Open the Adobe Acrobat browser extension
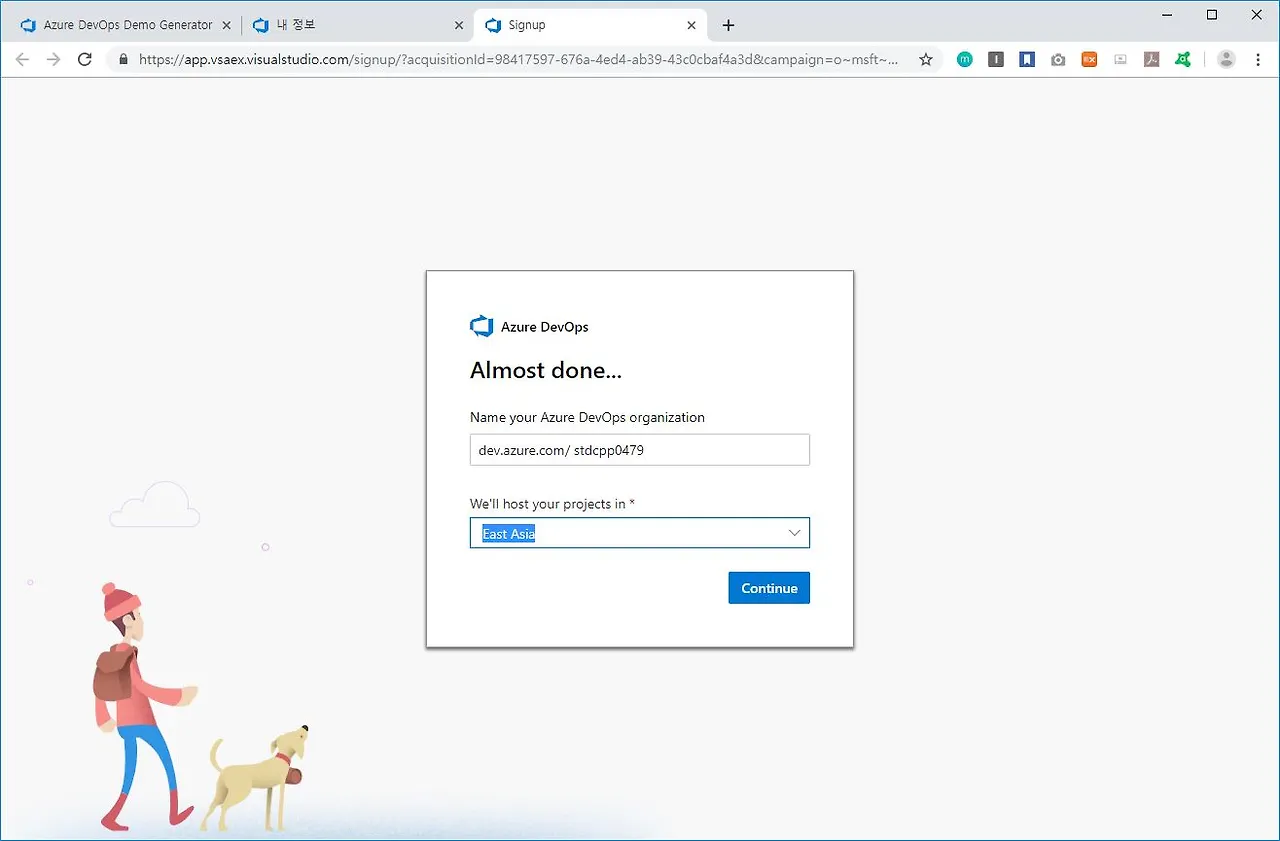This screenshot has height=841, width=1280. point(1151,59)
